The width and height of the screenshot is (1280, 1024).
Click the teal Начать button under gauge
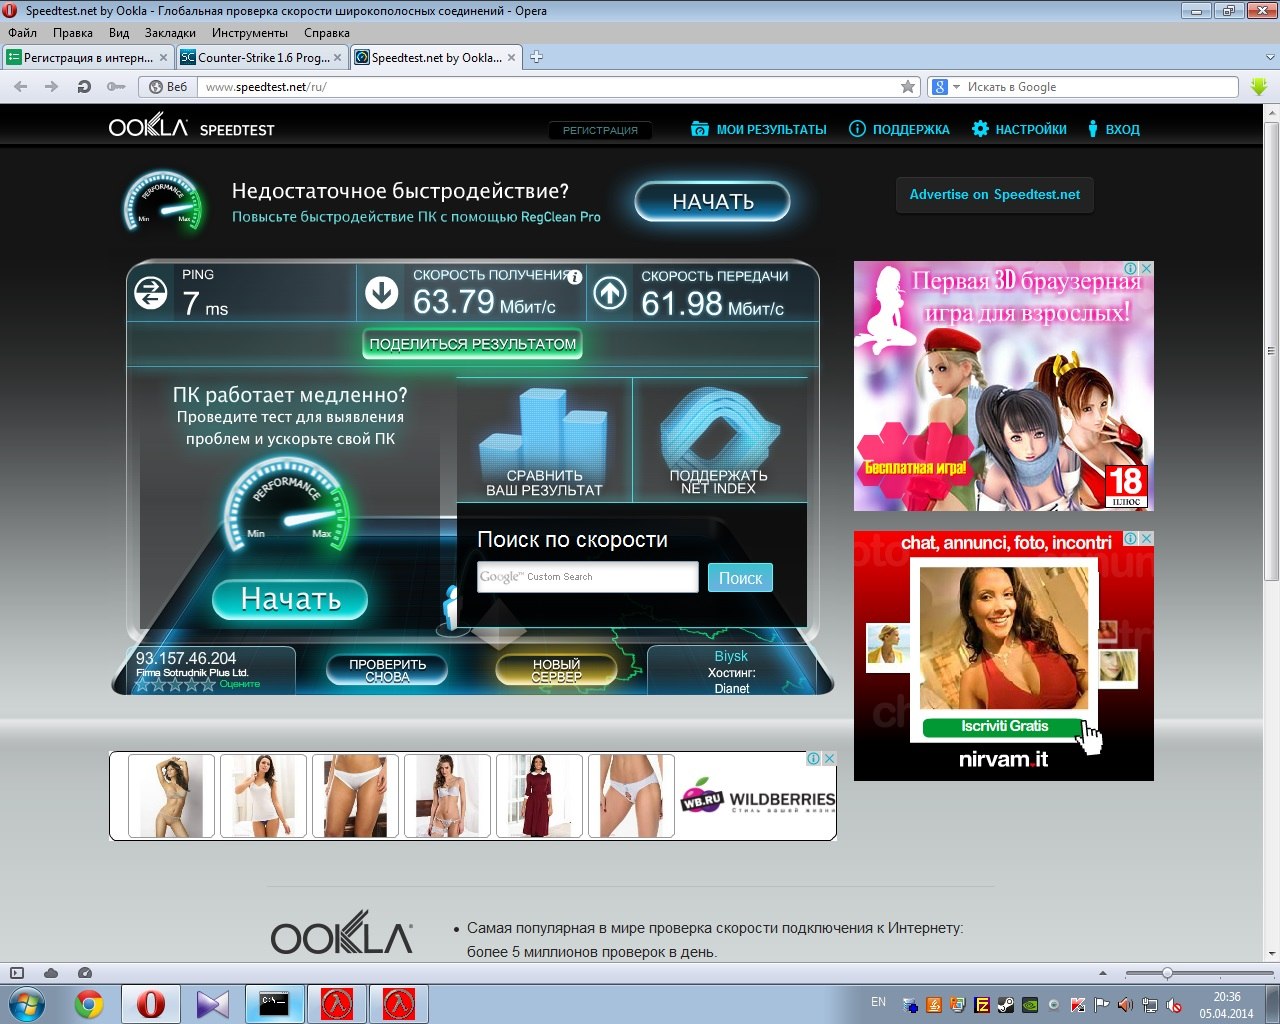pos(290,599)
